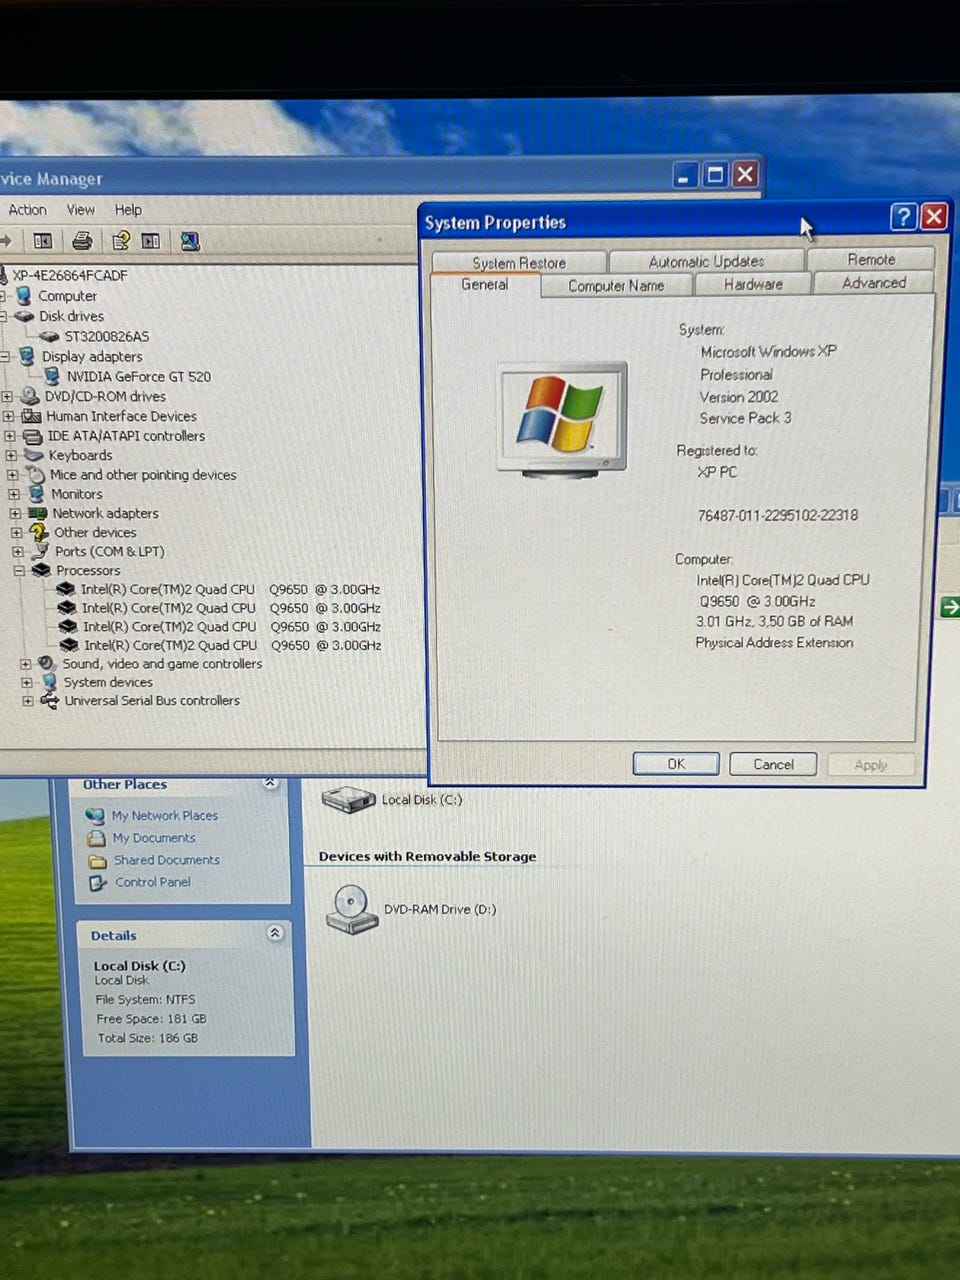Open the Advanced tab in System Properties
Viewport: 960px width, 1280px height.
[874, 283]
